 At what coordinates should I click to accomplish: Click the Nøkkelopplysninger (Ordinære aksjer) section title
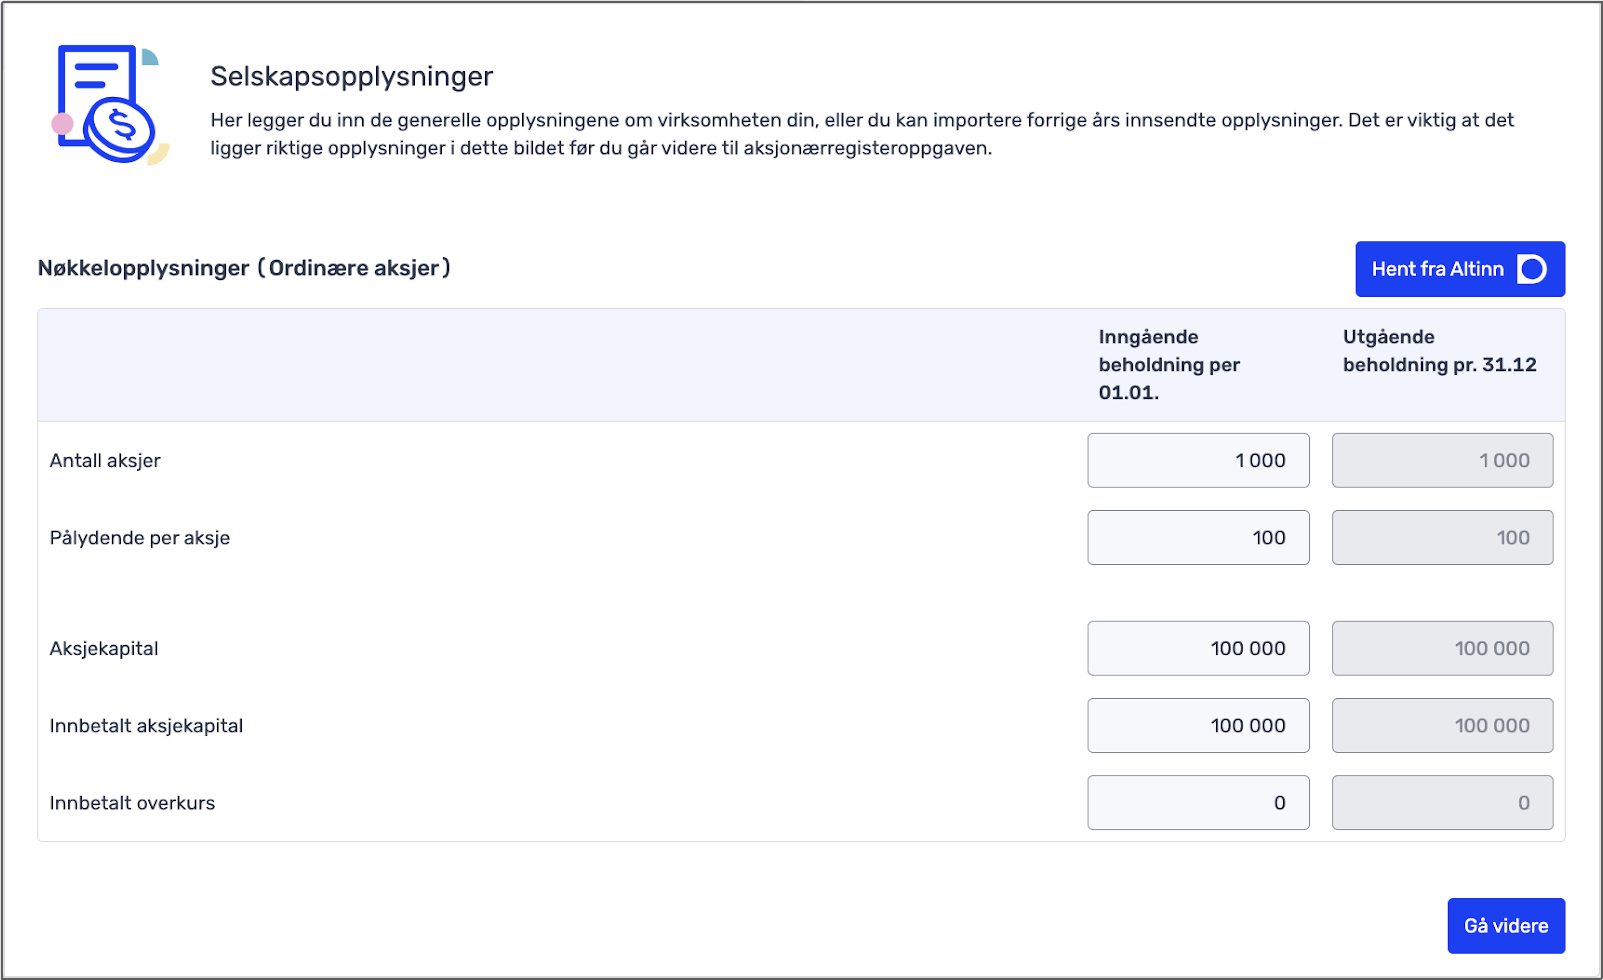[x=244, y=268]
